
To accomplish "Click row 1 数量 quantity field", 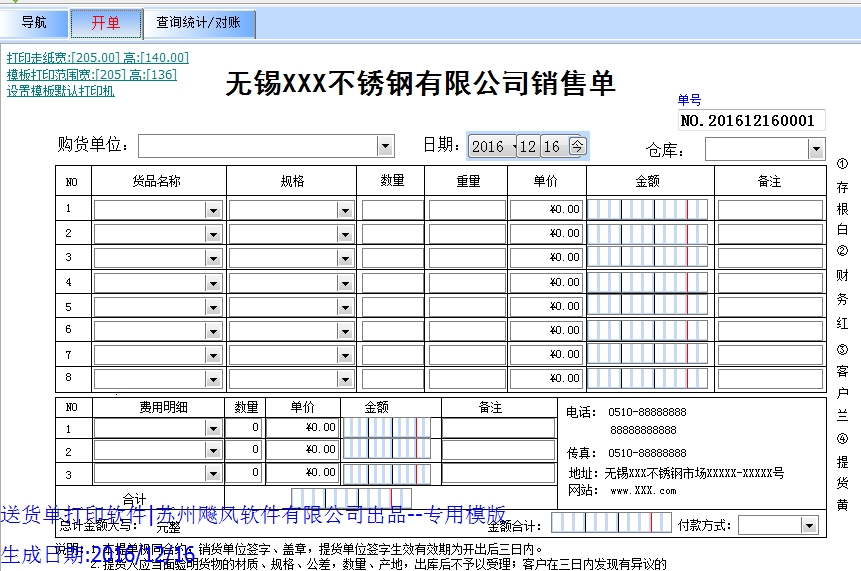I will (x=393, y=210).
